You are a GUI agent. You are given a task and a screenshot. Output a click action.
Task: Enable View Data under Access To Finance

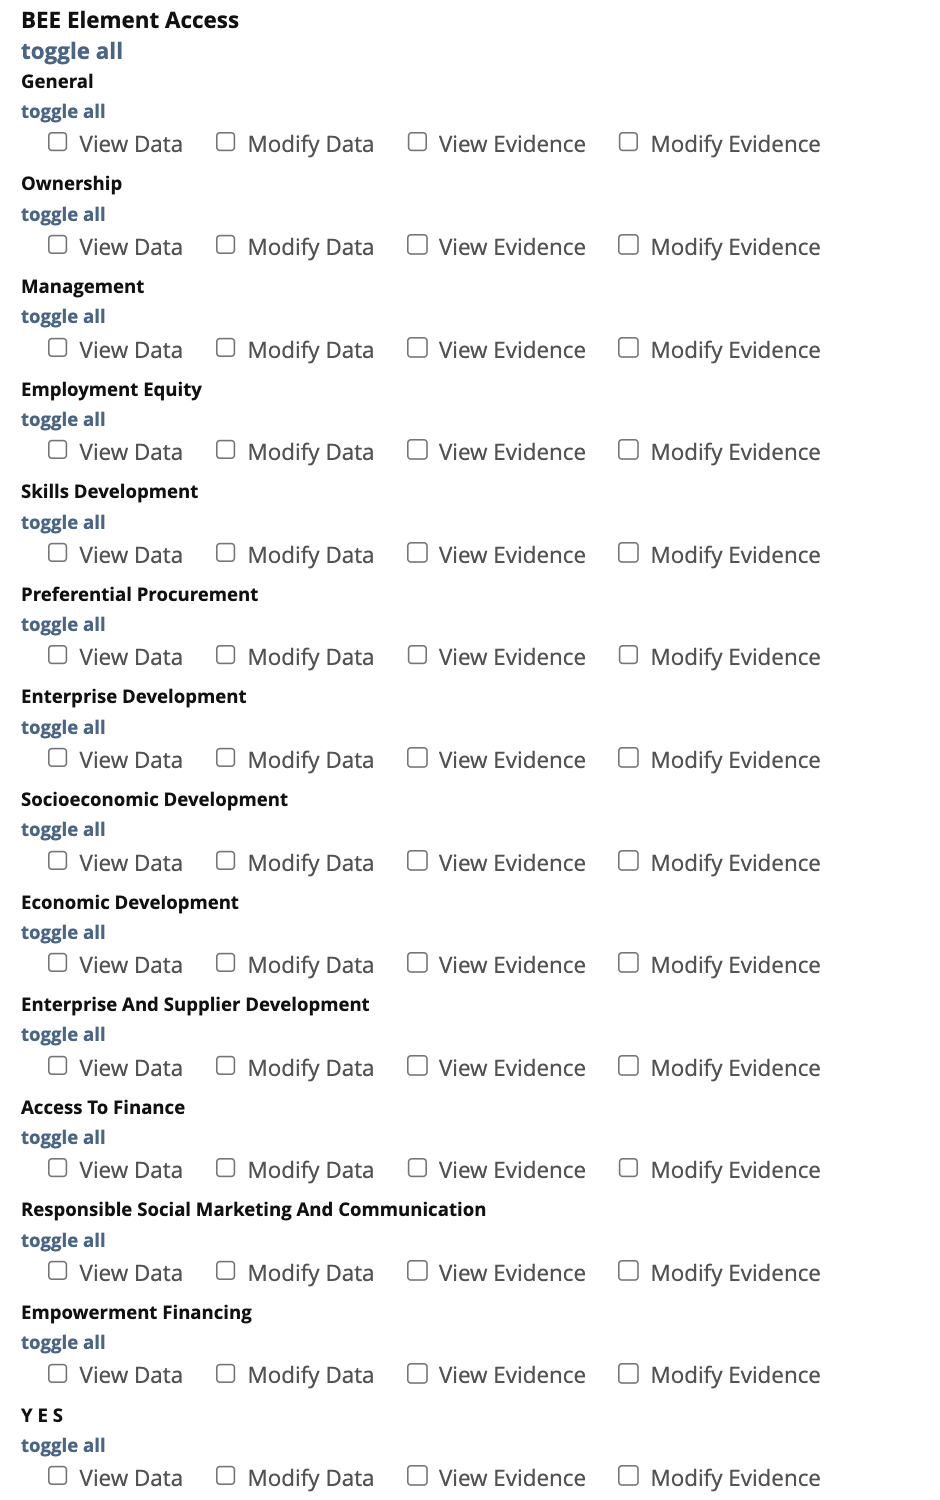click(58, 1168)
